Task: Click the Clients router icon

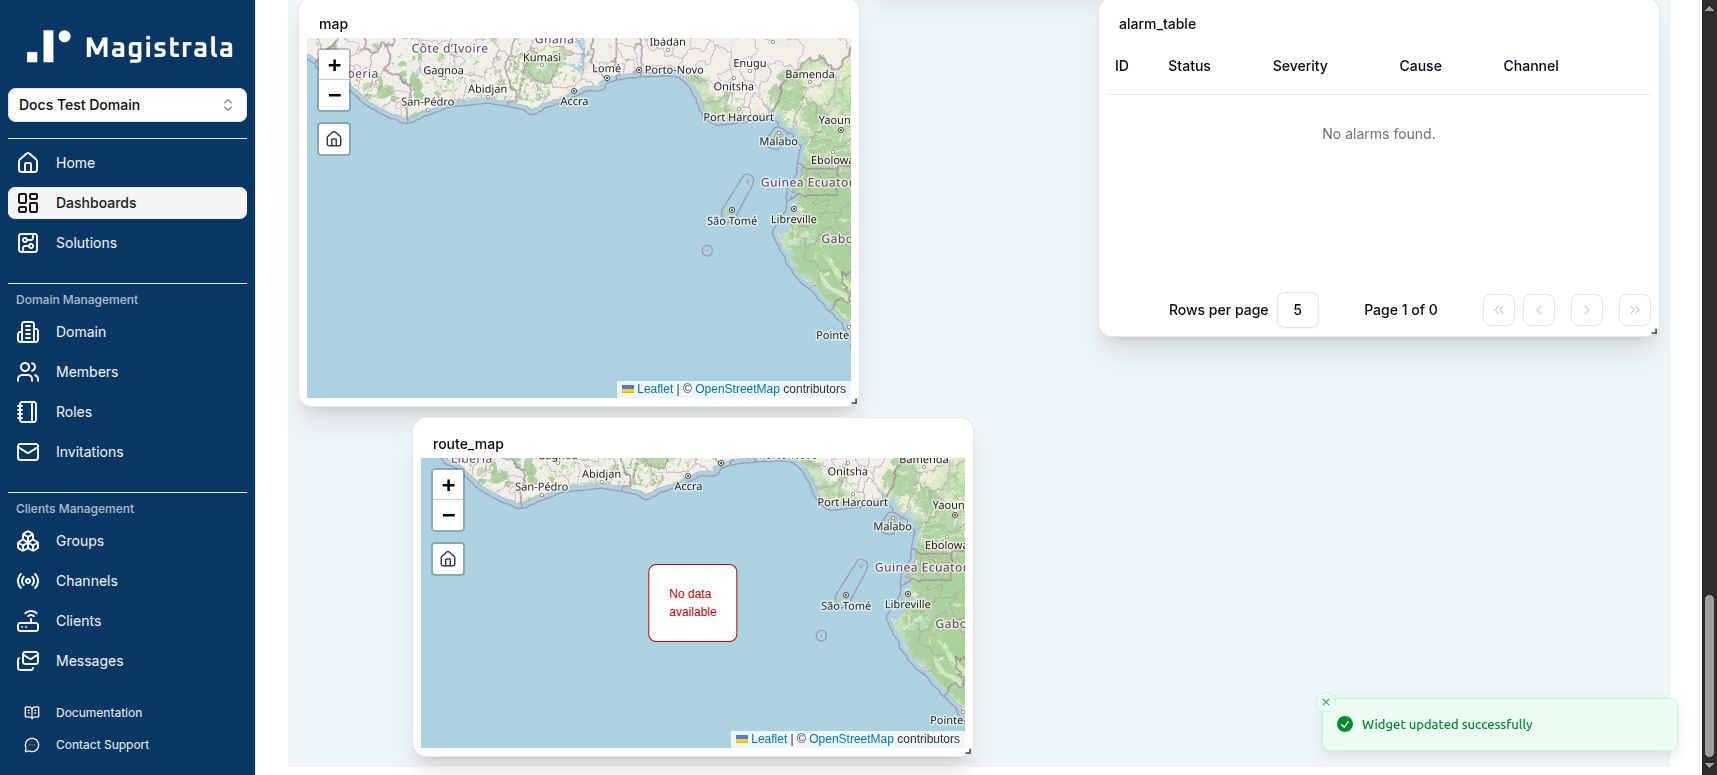Action: [28, 621]
